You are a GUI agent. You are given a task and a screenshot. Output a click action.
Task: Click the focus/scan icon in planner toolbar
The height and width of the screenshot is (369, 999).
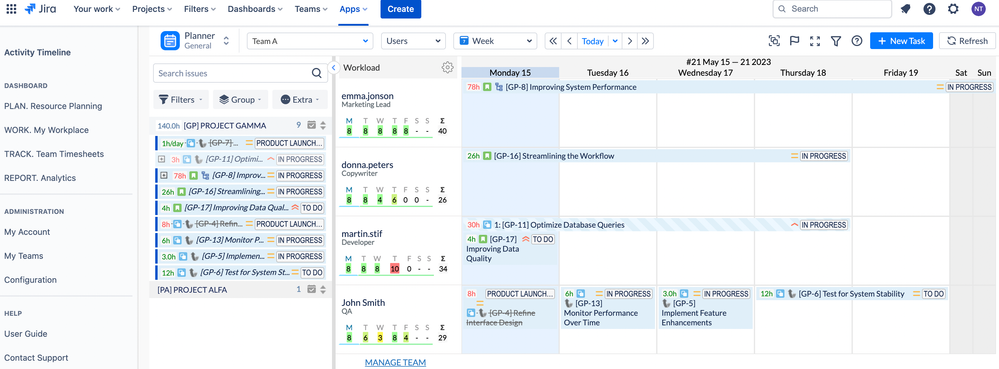tap(774, 41)
